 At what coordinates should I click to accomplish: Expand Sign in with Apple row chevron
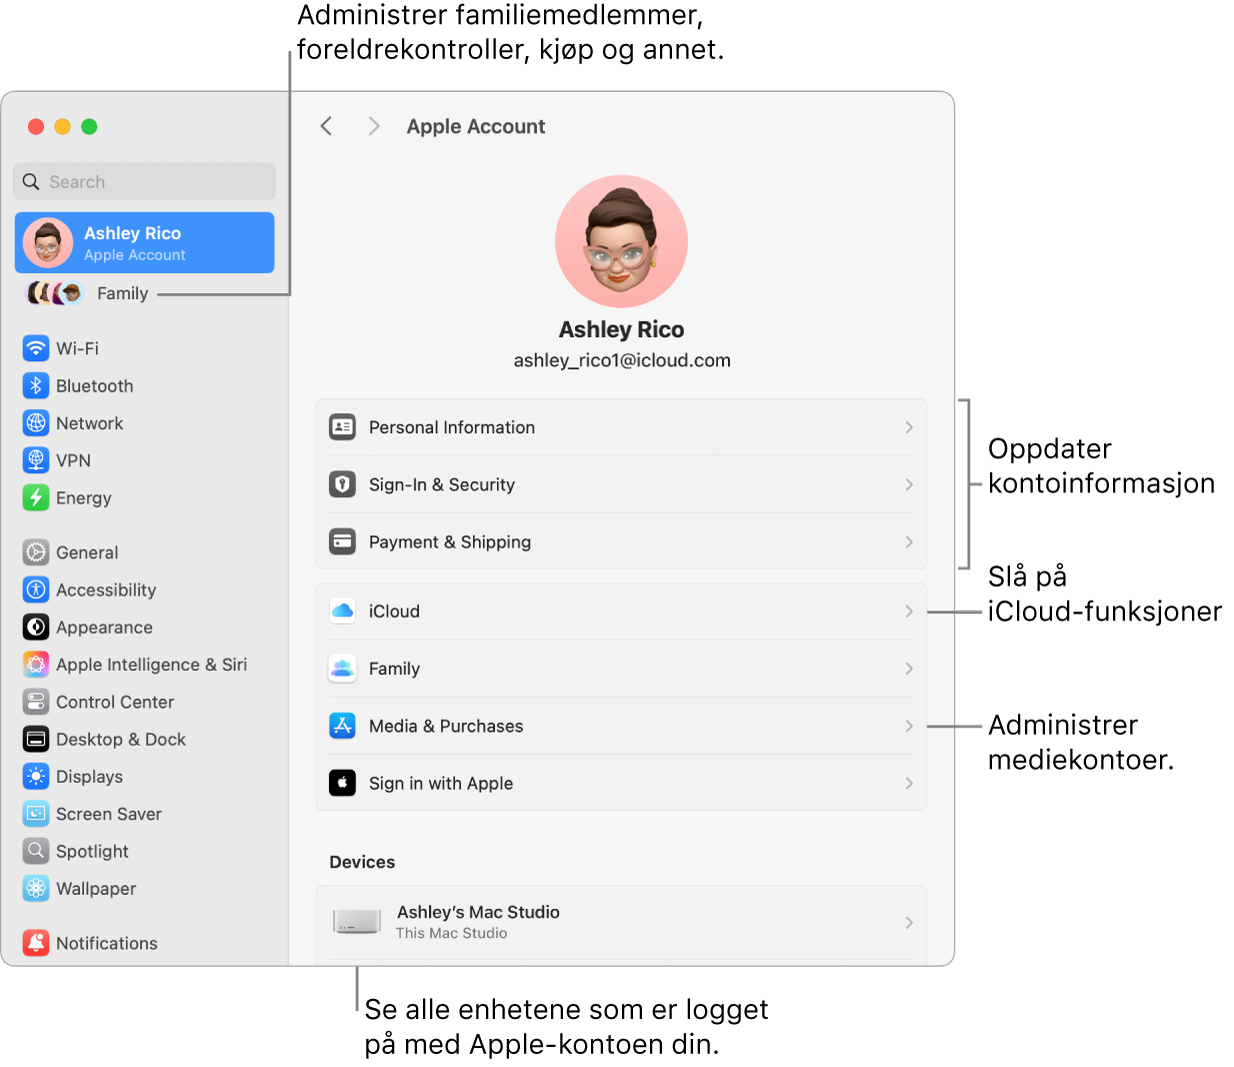point(909,783)
